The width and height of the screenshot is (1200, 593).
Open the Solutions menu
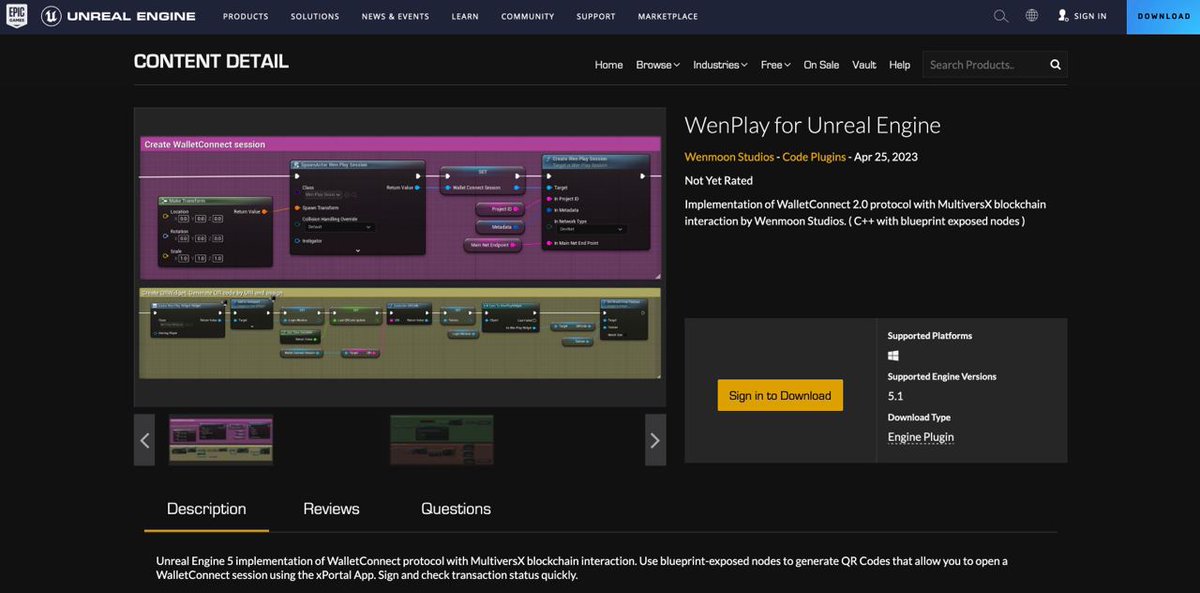tap(315, 17)
